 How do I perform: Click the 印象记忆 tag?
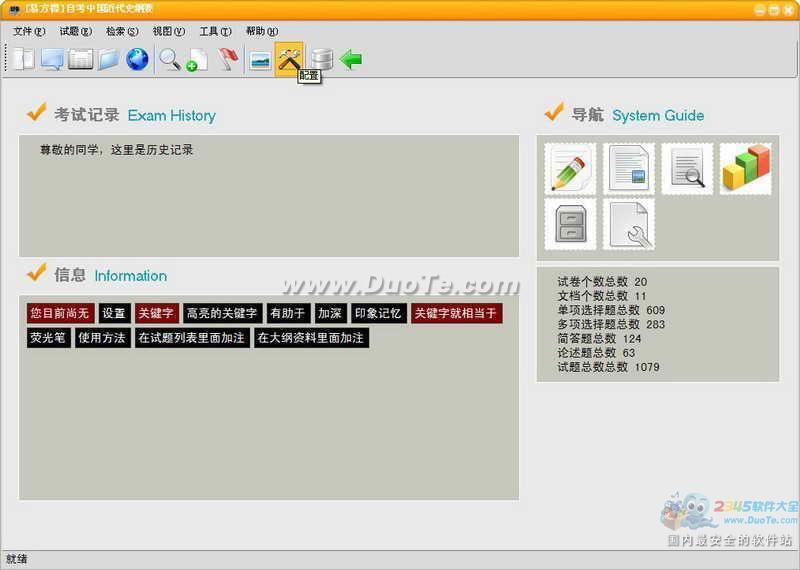[378, 314]
